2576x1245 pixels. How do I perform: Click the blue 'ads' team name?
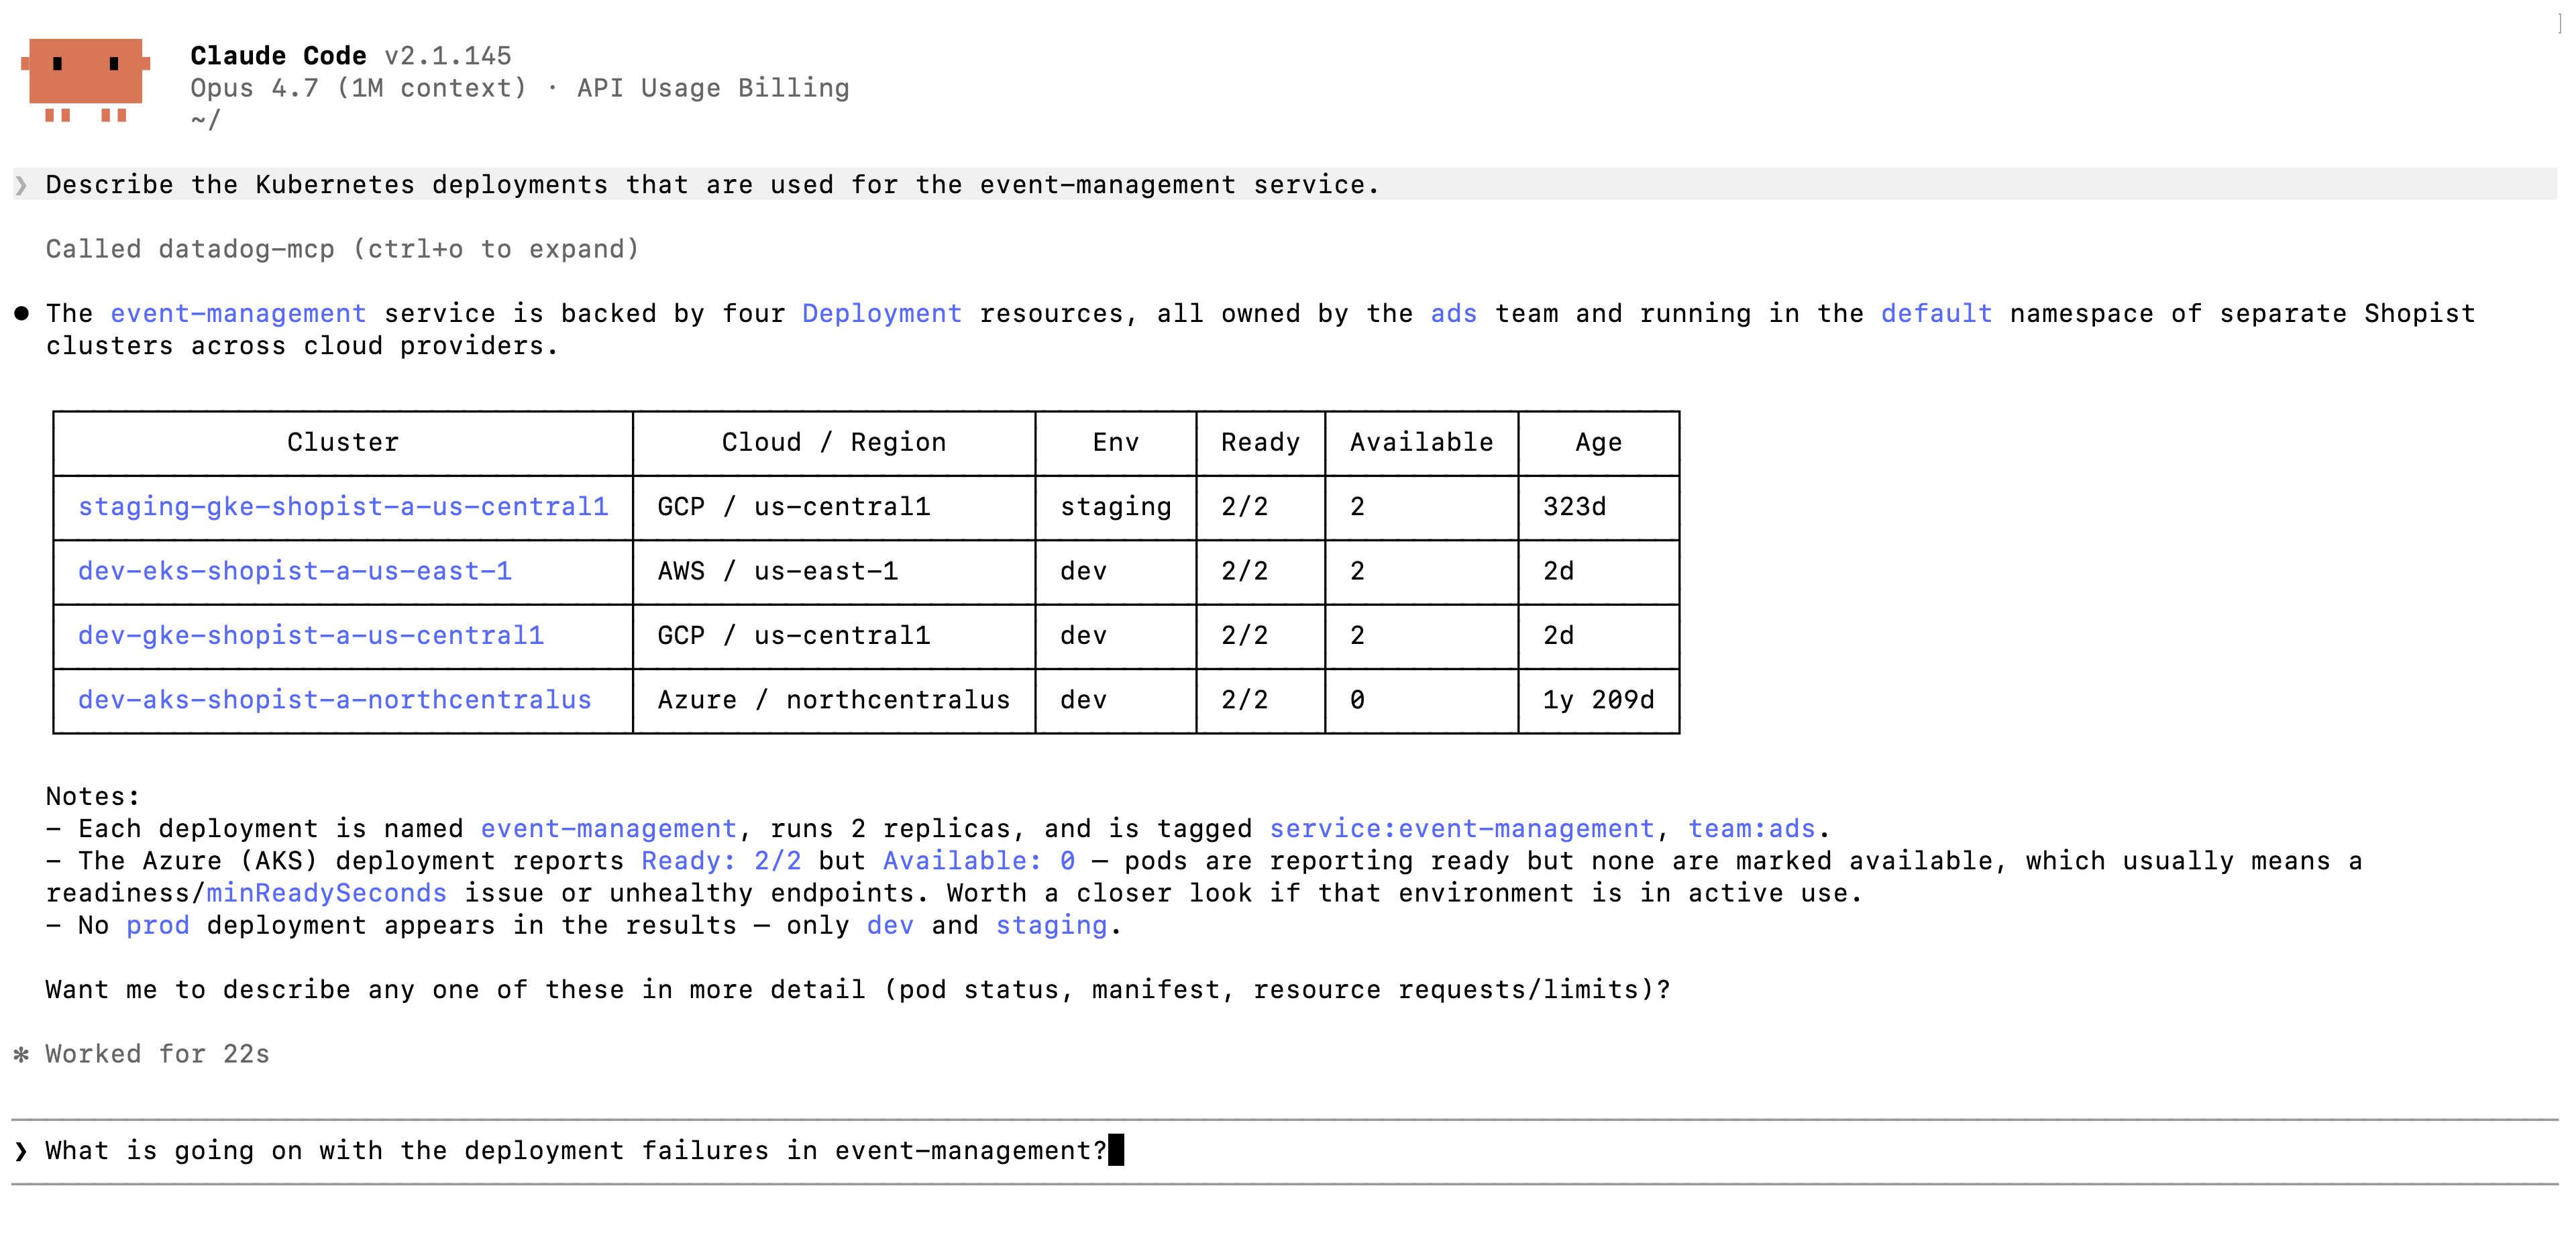point(1454,313)
